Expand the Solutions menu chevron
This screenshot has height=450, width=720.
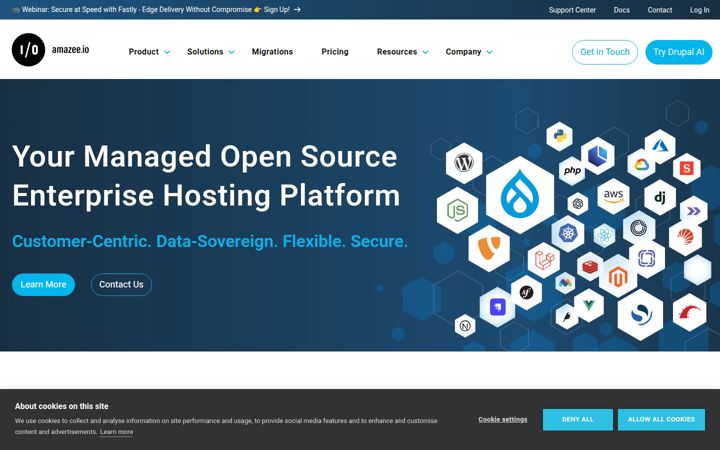click(231, 52)
